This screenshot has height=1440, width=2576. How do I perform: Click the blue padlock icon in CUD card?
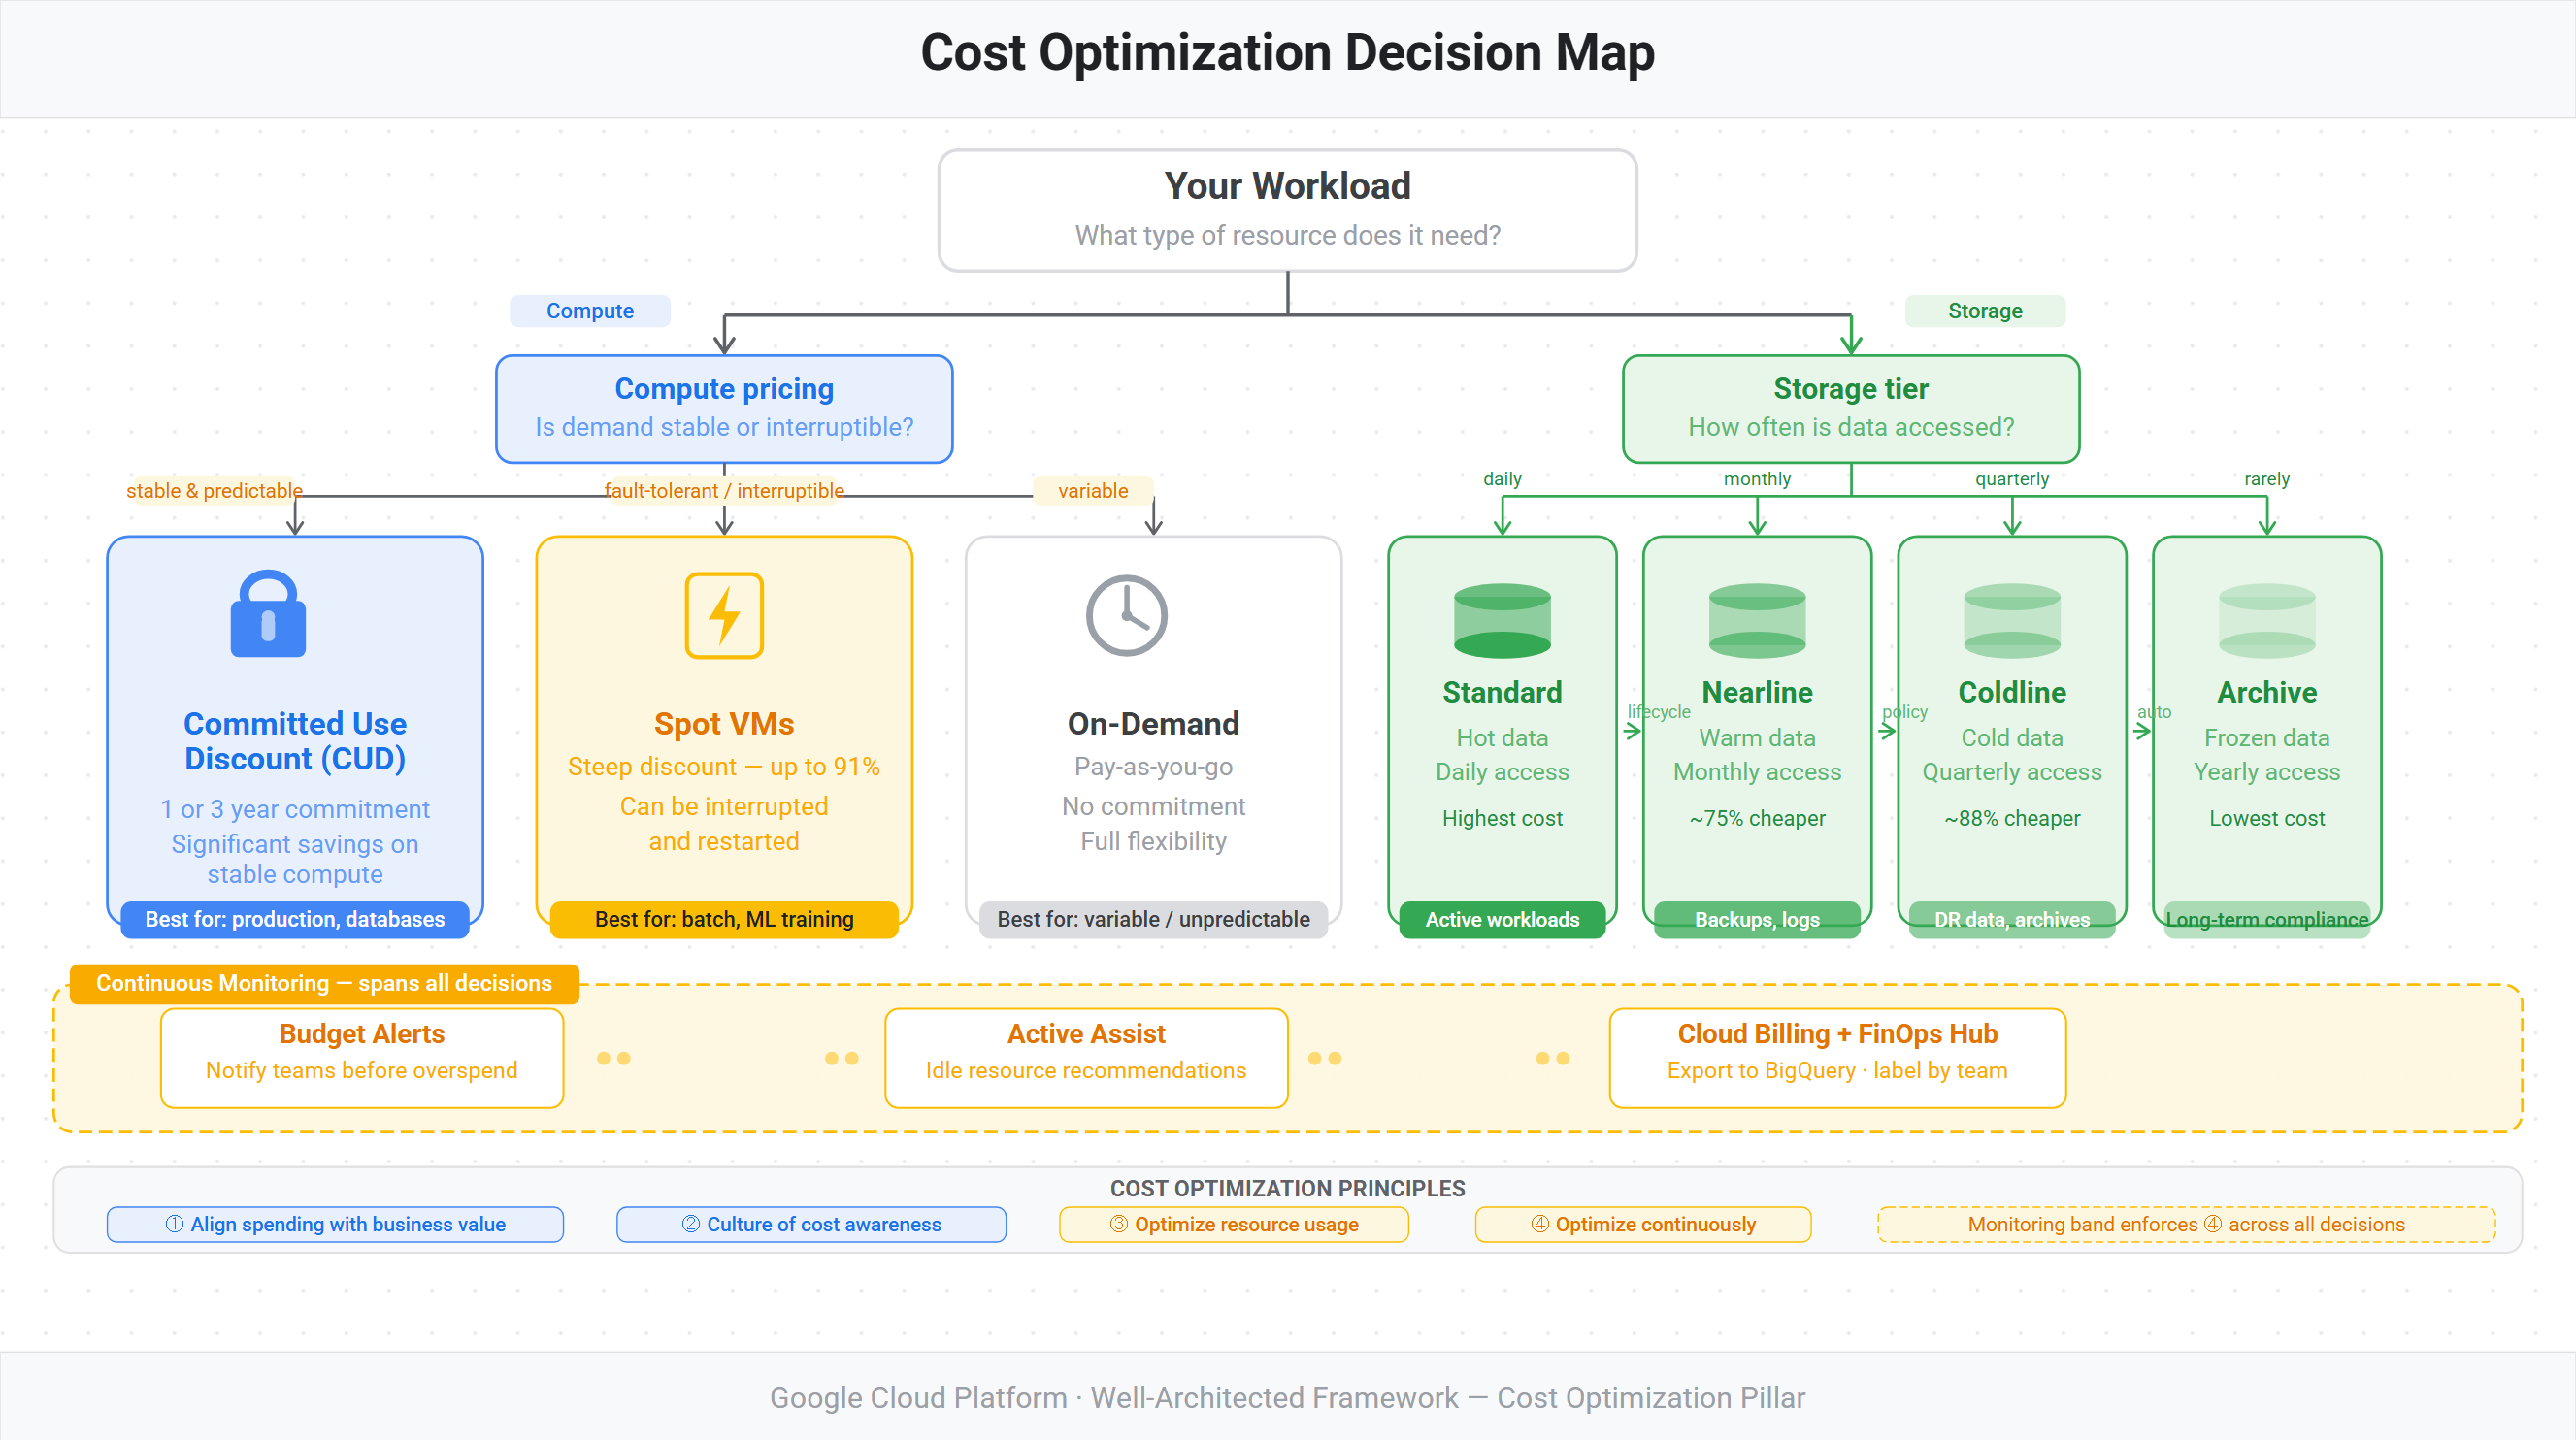[x=268, y=614]
